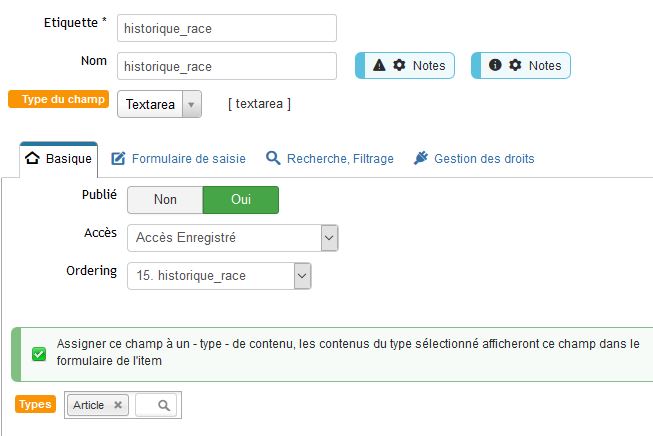Uncheck the assign field to content type checkbox
The width and height of the screenshot is (653, 436).
point(39,354)
